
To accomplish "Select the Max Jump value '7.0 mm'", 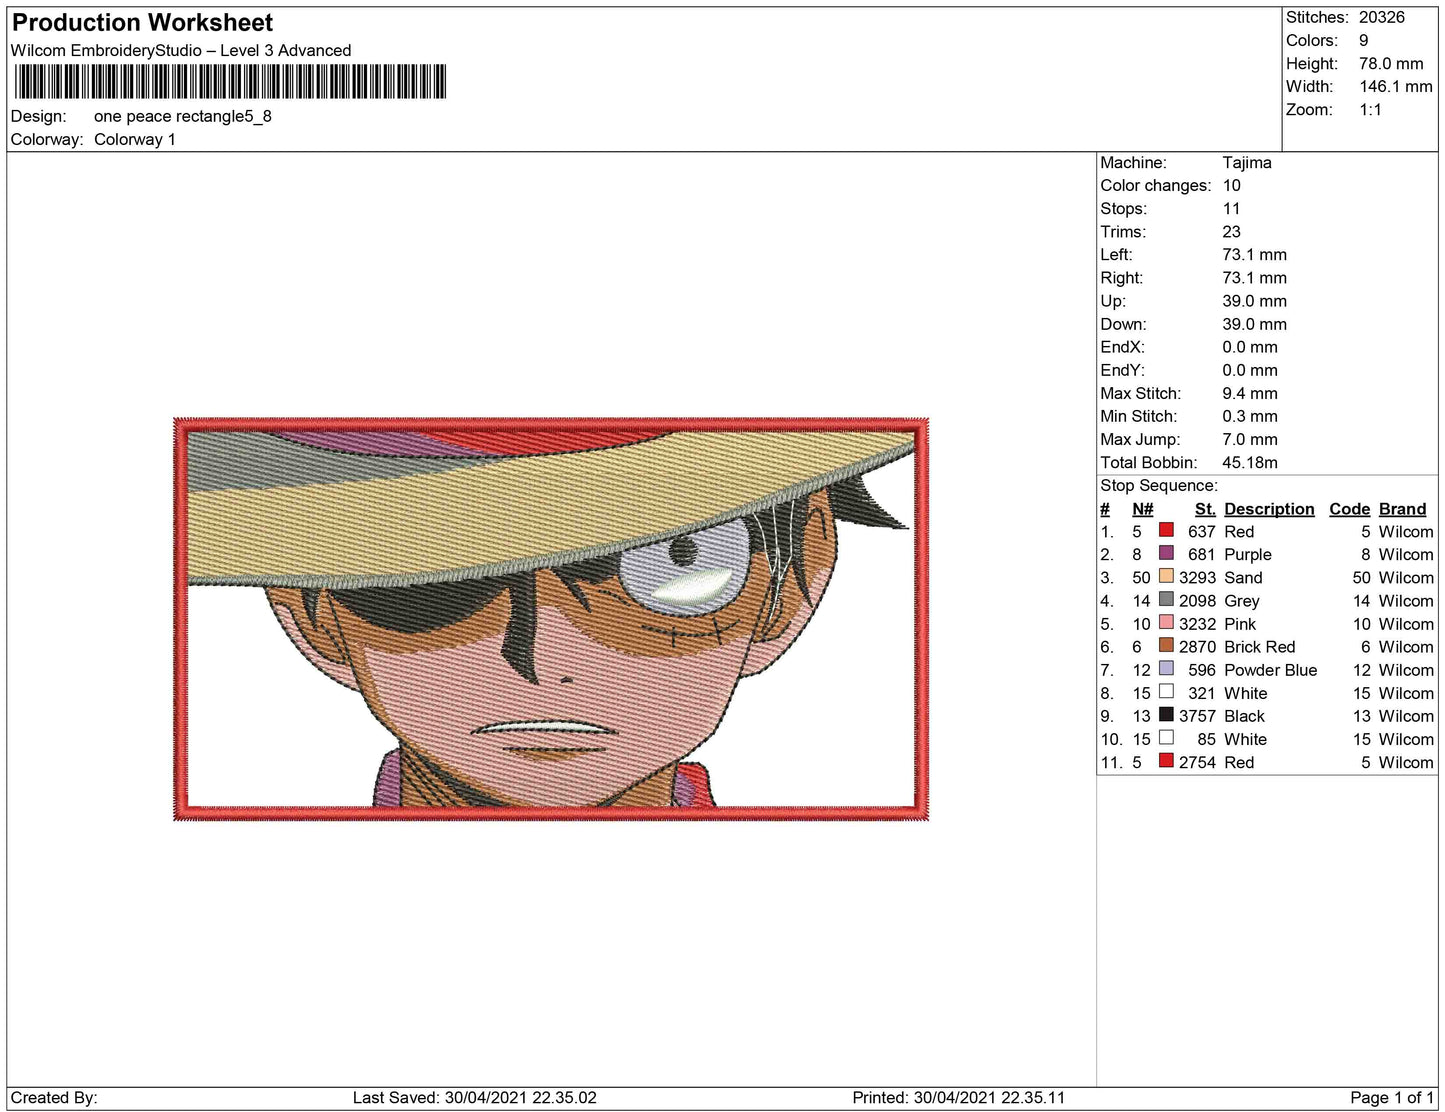I will tap(1250, 438).
